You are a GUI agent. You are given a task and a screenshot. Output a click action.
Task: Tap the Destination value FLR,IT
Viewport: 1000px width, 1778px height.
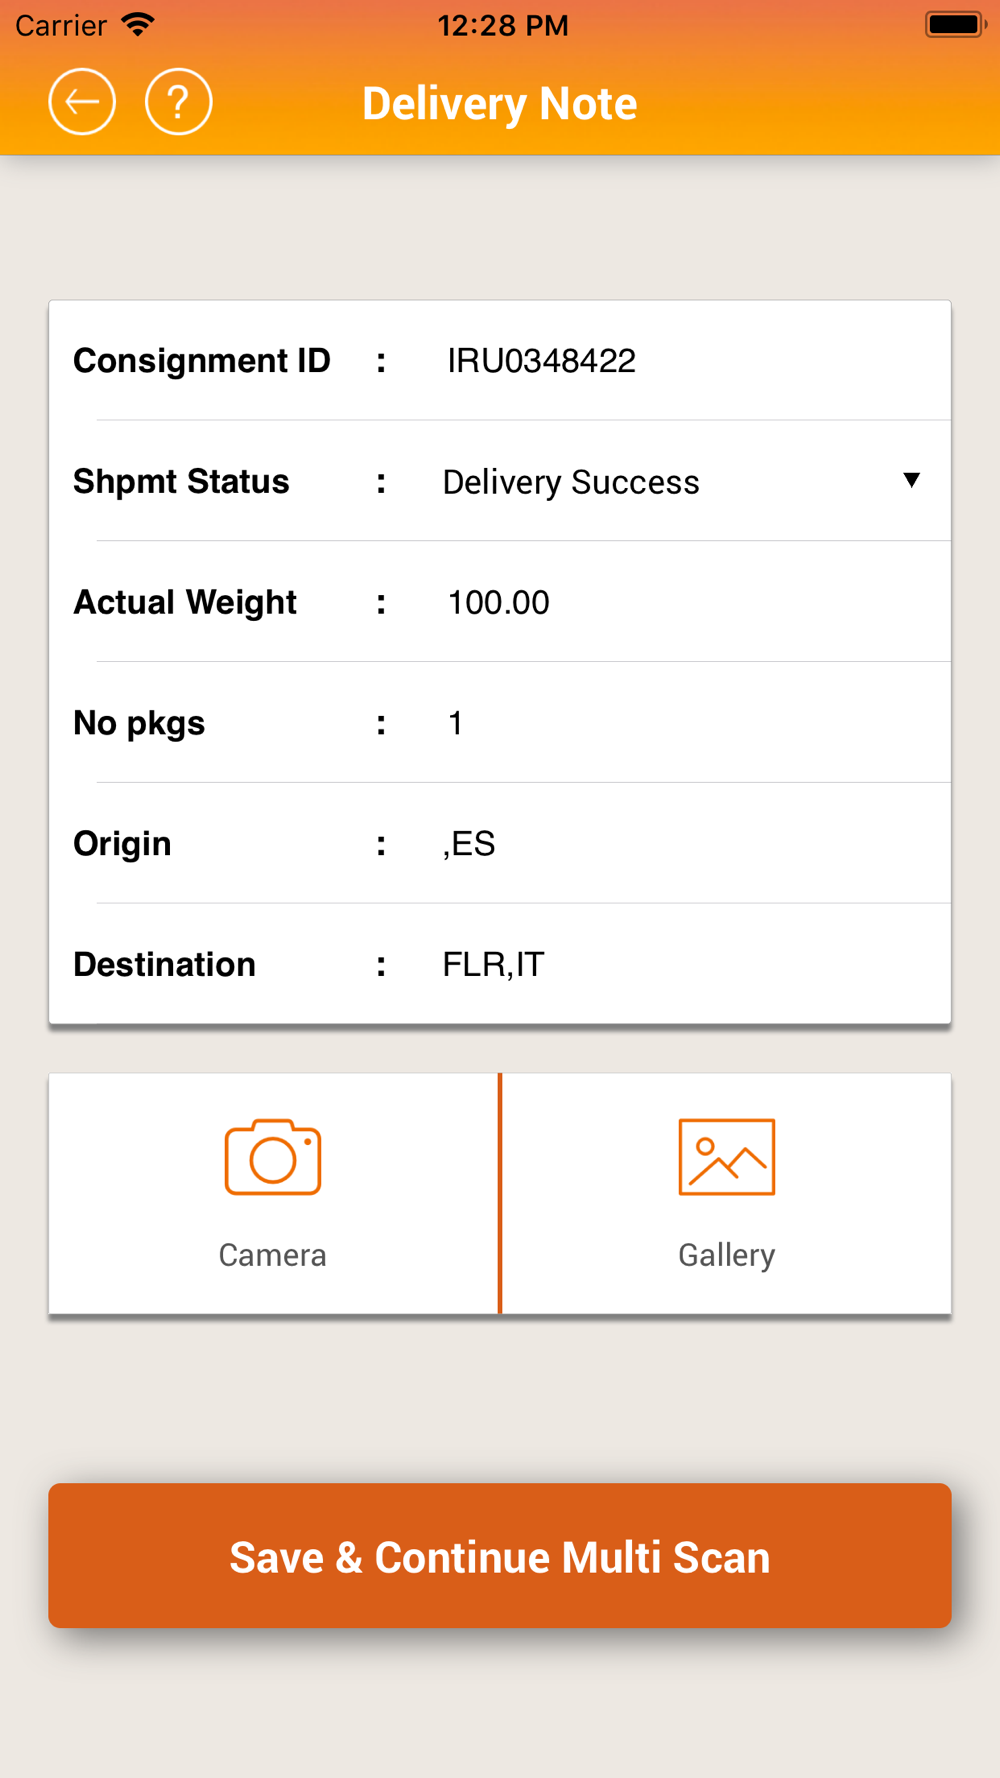click(493, 965)
